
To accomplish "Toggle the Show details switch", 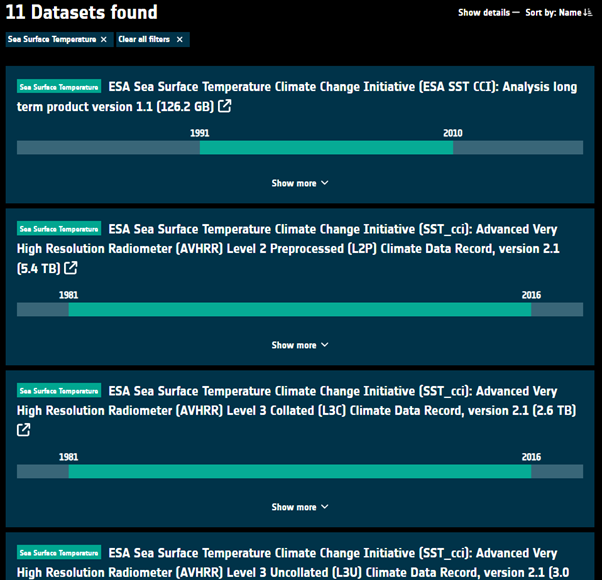I will (515, 13).
